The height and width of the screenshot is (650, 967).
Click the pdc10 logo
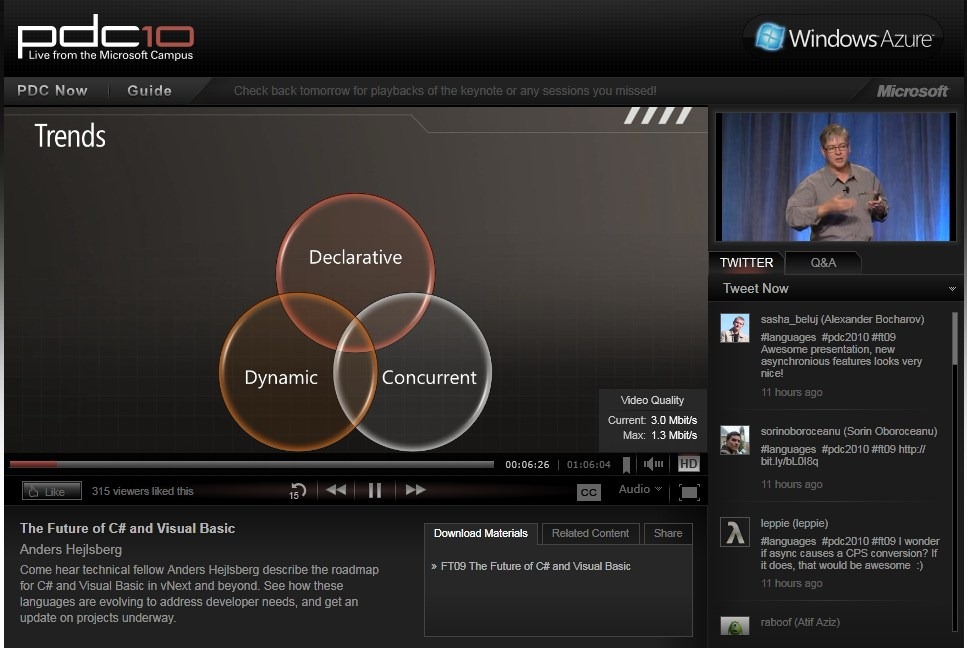coord(105,37)
